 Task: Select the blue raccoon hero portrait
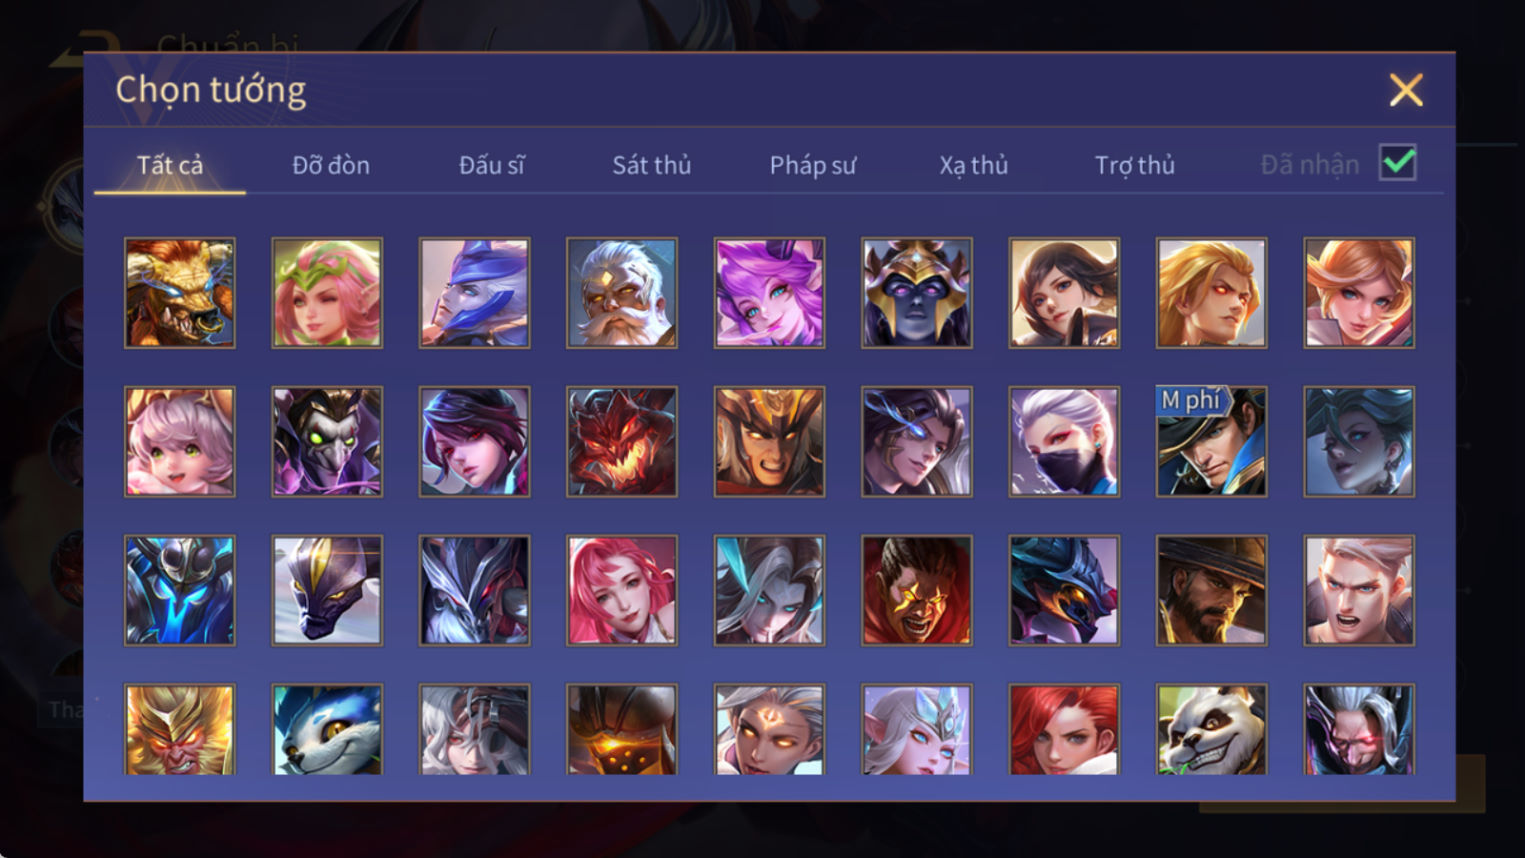click(x=327, y=730)
